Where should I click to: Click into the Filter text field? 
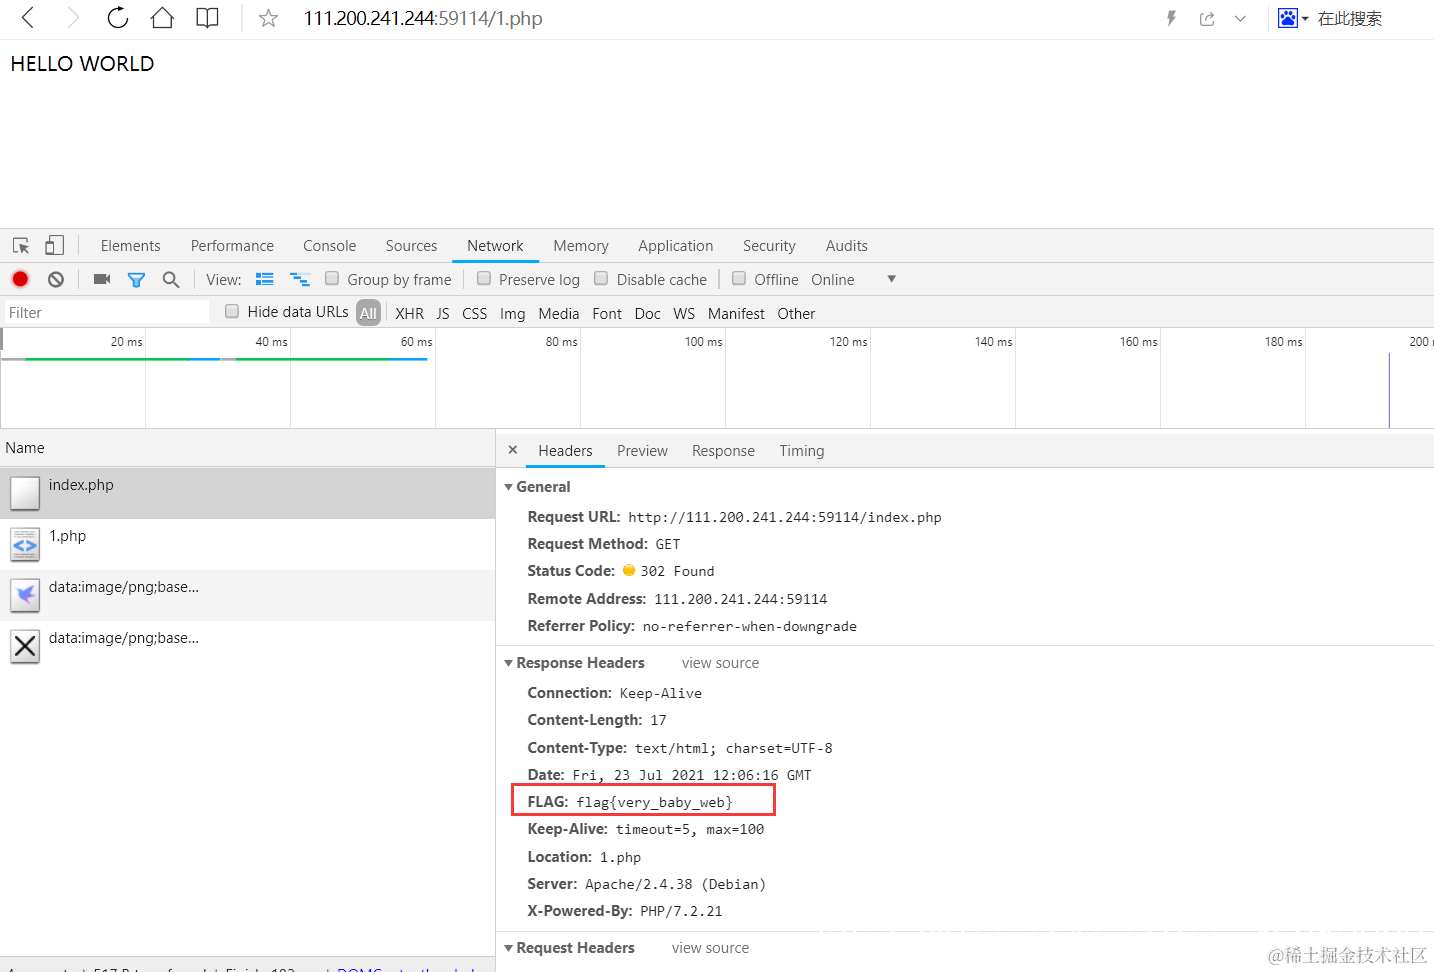[x=107, y=313]
